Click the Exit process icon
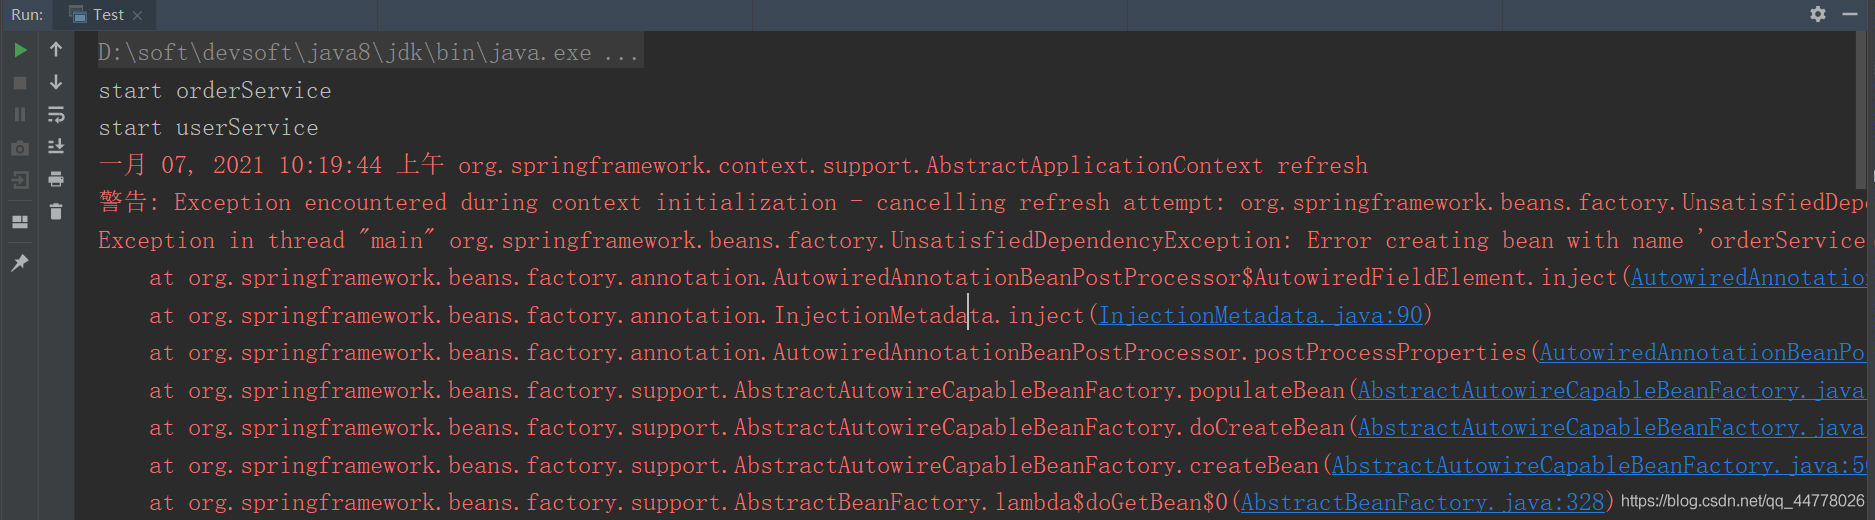The height and width of the screenshot is (520, 1875). [x=20, y=180]
